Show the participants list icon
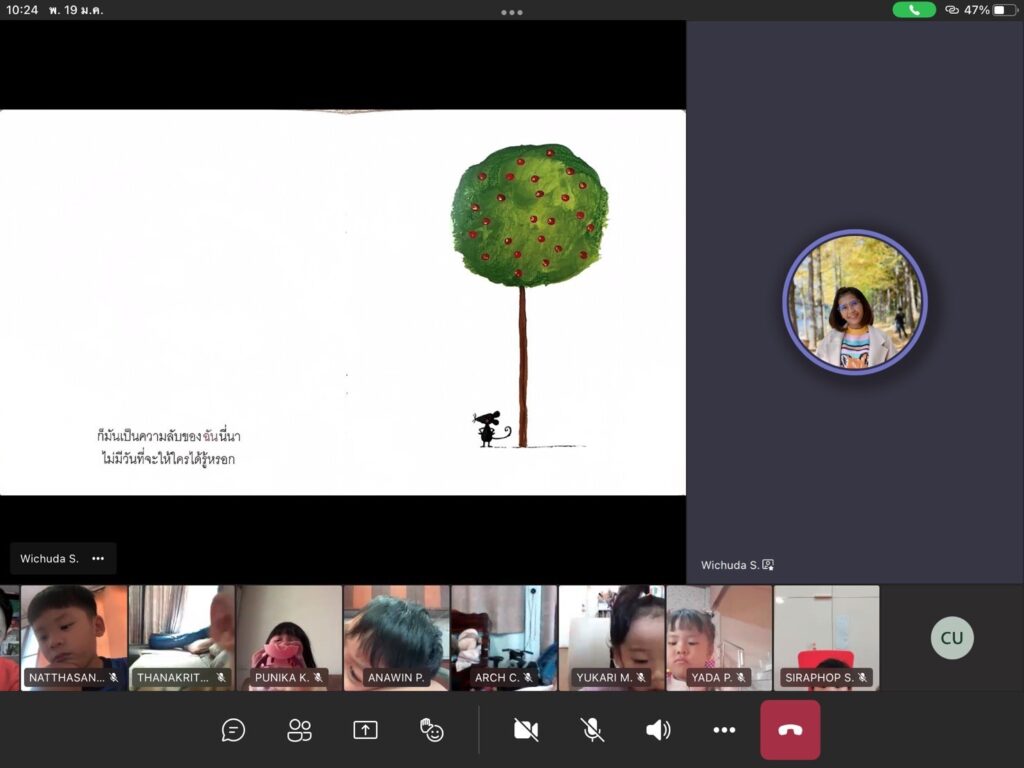 point(299,730)
